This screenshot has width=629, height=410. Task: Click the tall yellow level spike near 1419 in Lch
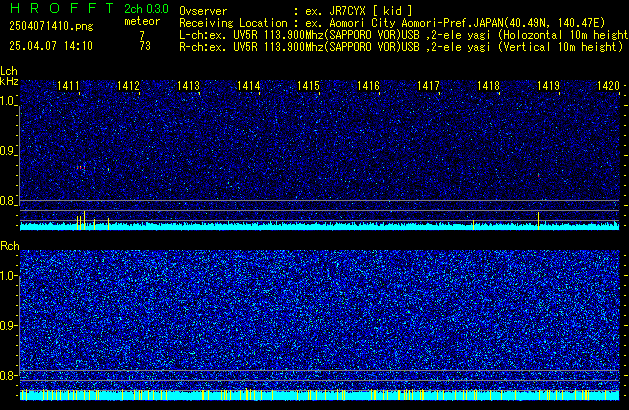(538, 221)
